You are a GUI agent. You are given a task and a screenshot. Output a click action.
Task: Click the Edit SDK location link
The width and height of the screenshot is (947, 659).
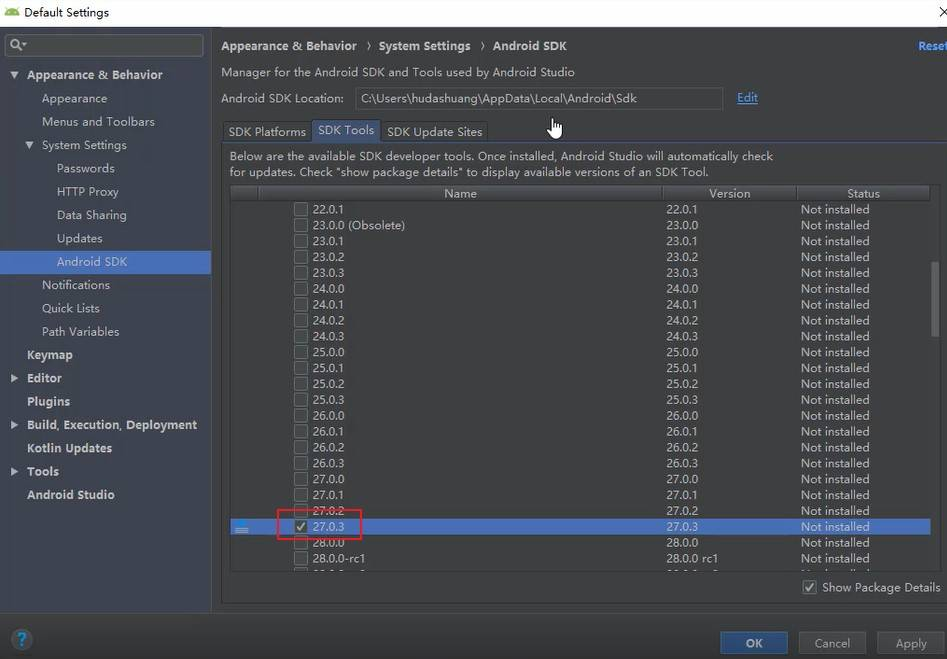click(x=747, y=98)
